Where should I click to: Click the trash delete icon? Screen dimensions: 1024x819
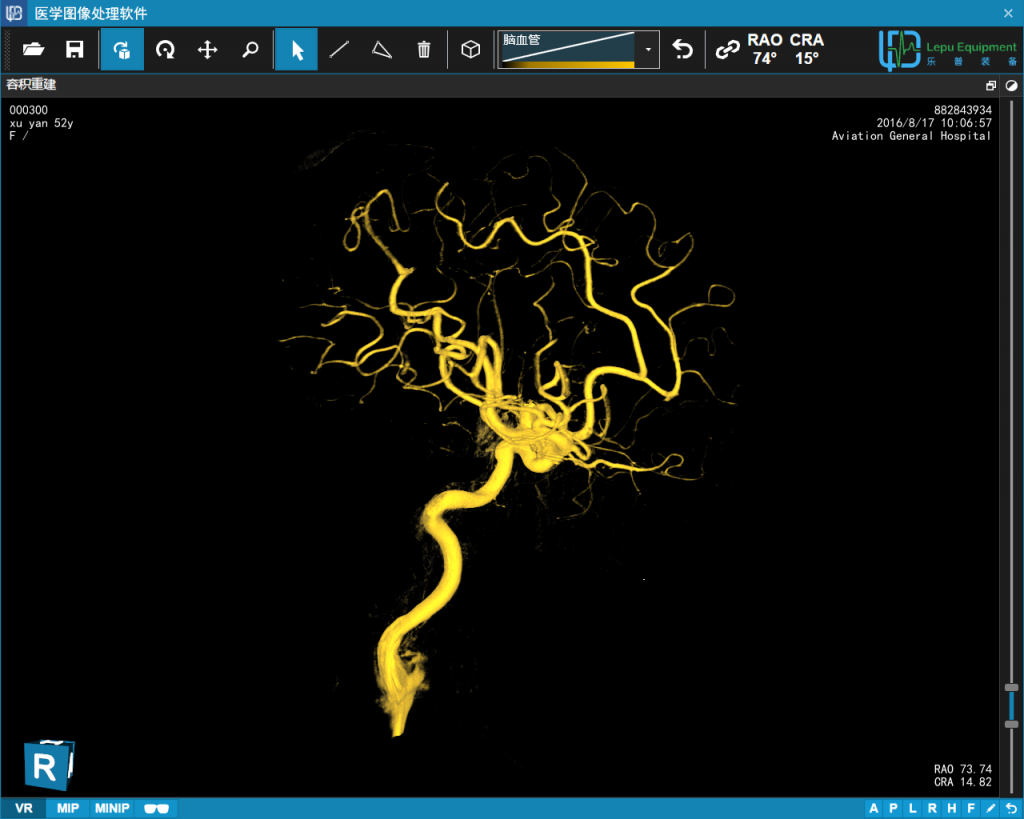tap(424, 49)
